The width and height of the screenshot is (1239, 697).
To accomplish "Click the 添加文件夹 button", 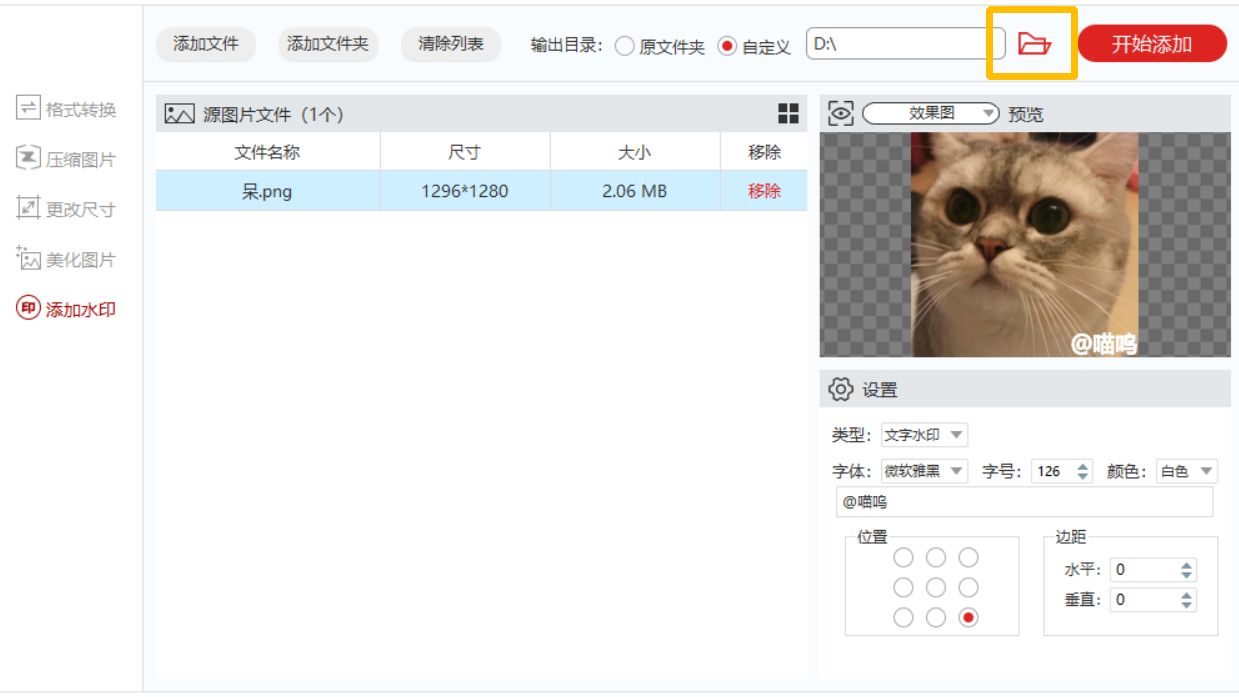I will [x=328, y=44].
